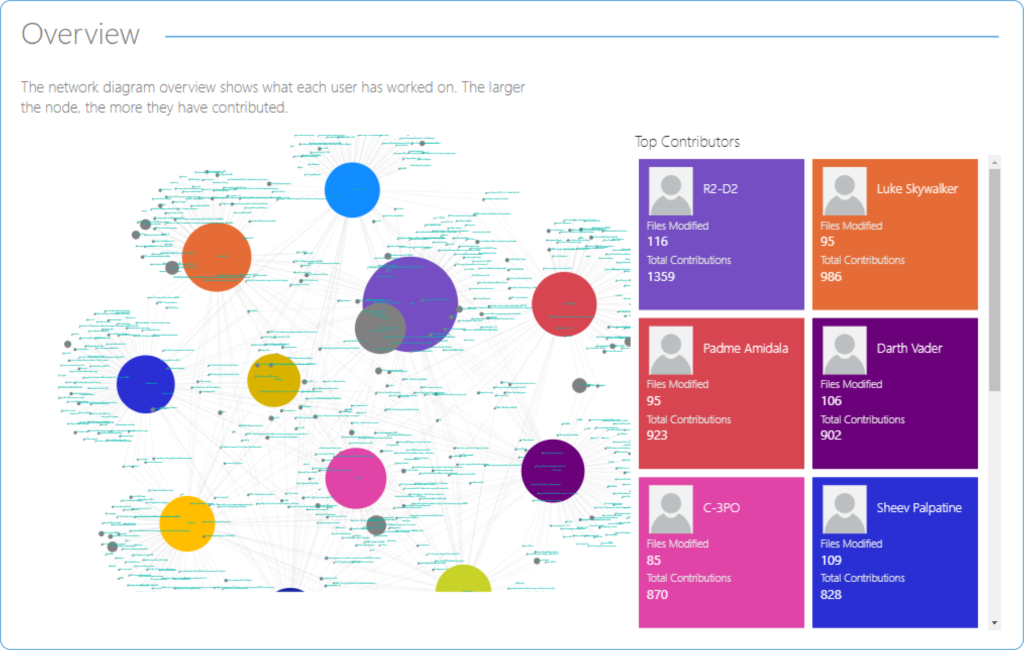Select the pink node in the network diagram
The height and width of the screenshot is (650, 1024).
click(x=356, y=478)
